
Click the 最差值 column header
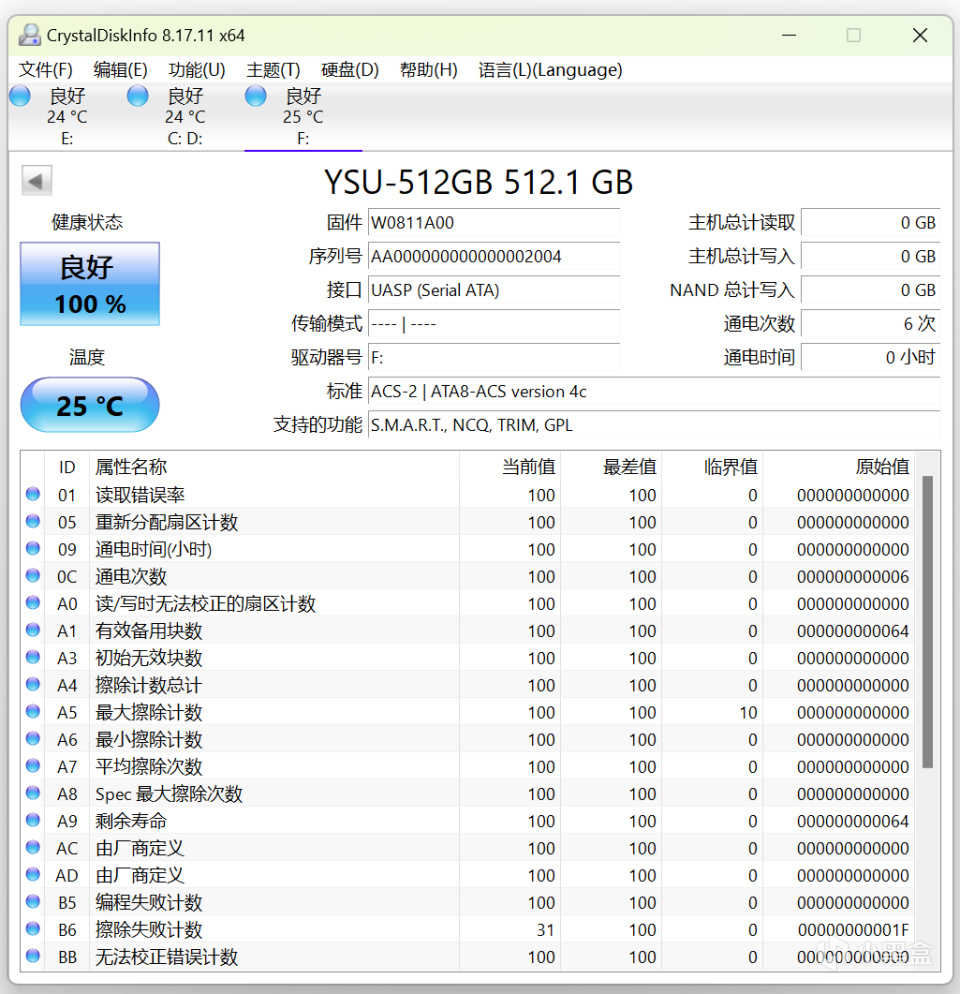coord(611,467)
